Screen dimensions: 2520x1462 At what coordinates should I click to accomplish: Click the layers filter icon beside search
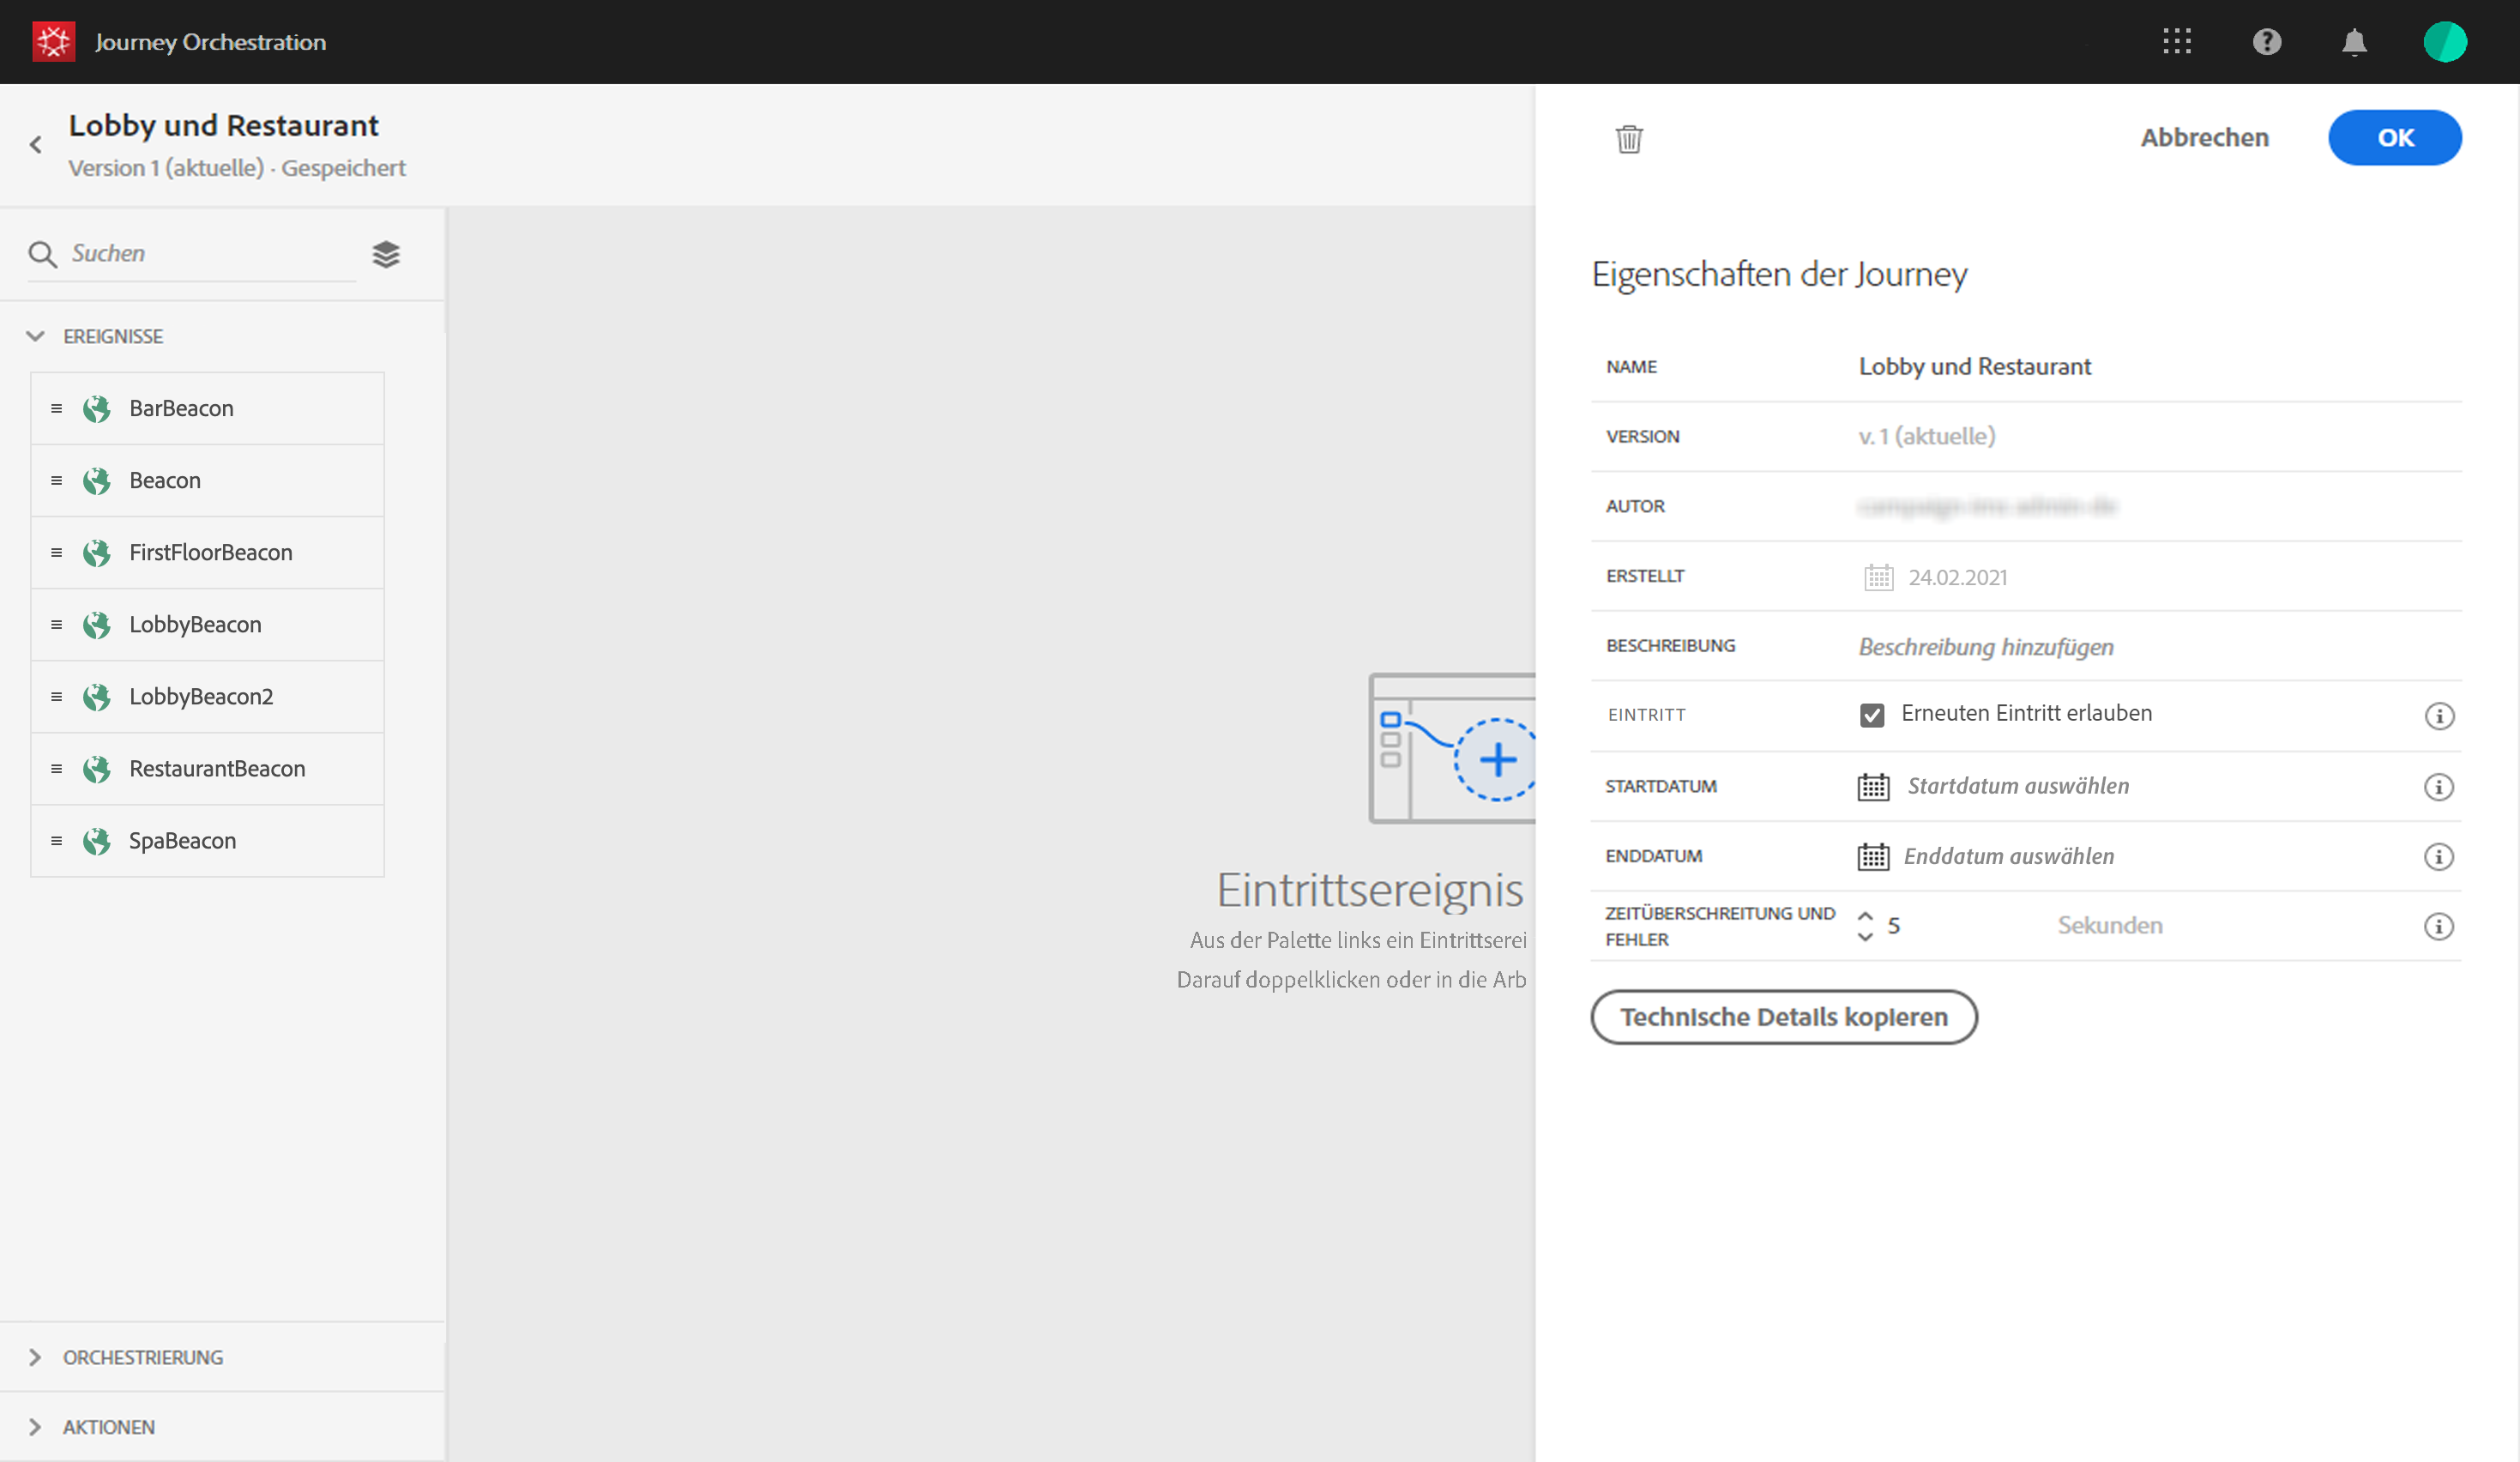pyautogui.click(x=386, y=254)
